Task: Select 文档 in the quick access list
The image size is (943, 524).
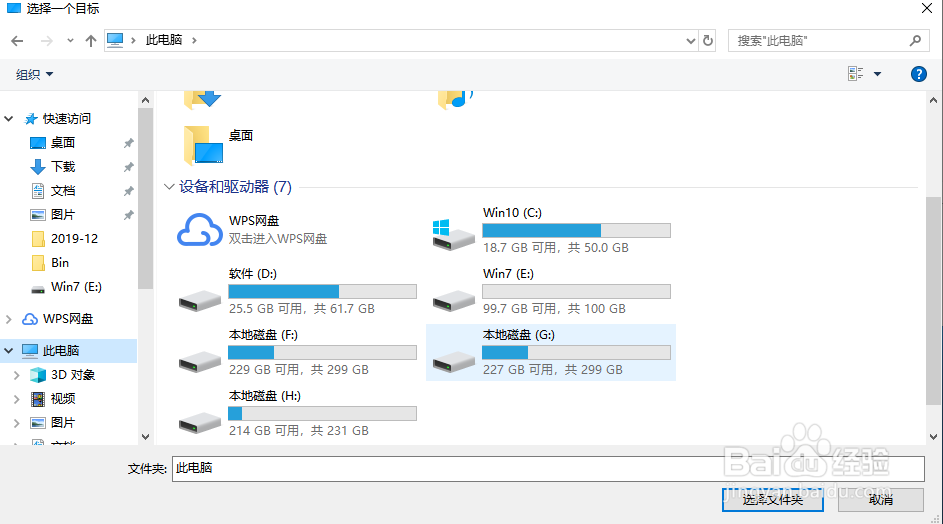Action: 63,191
